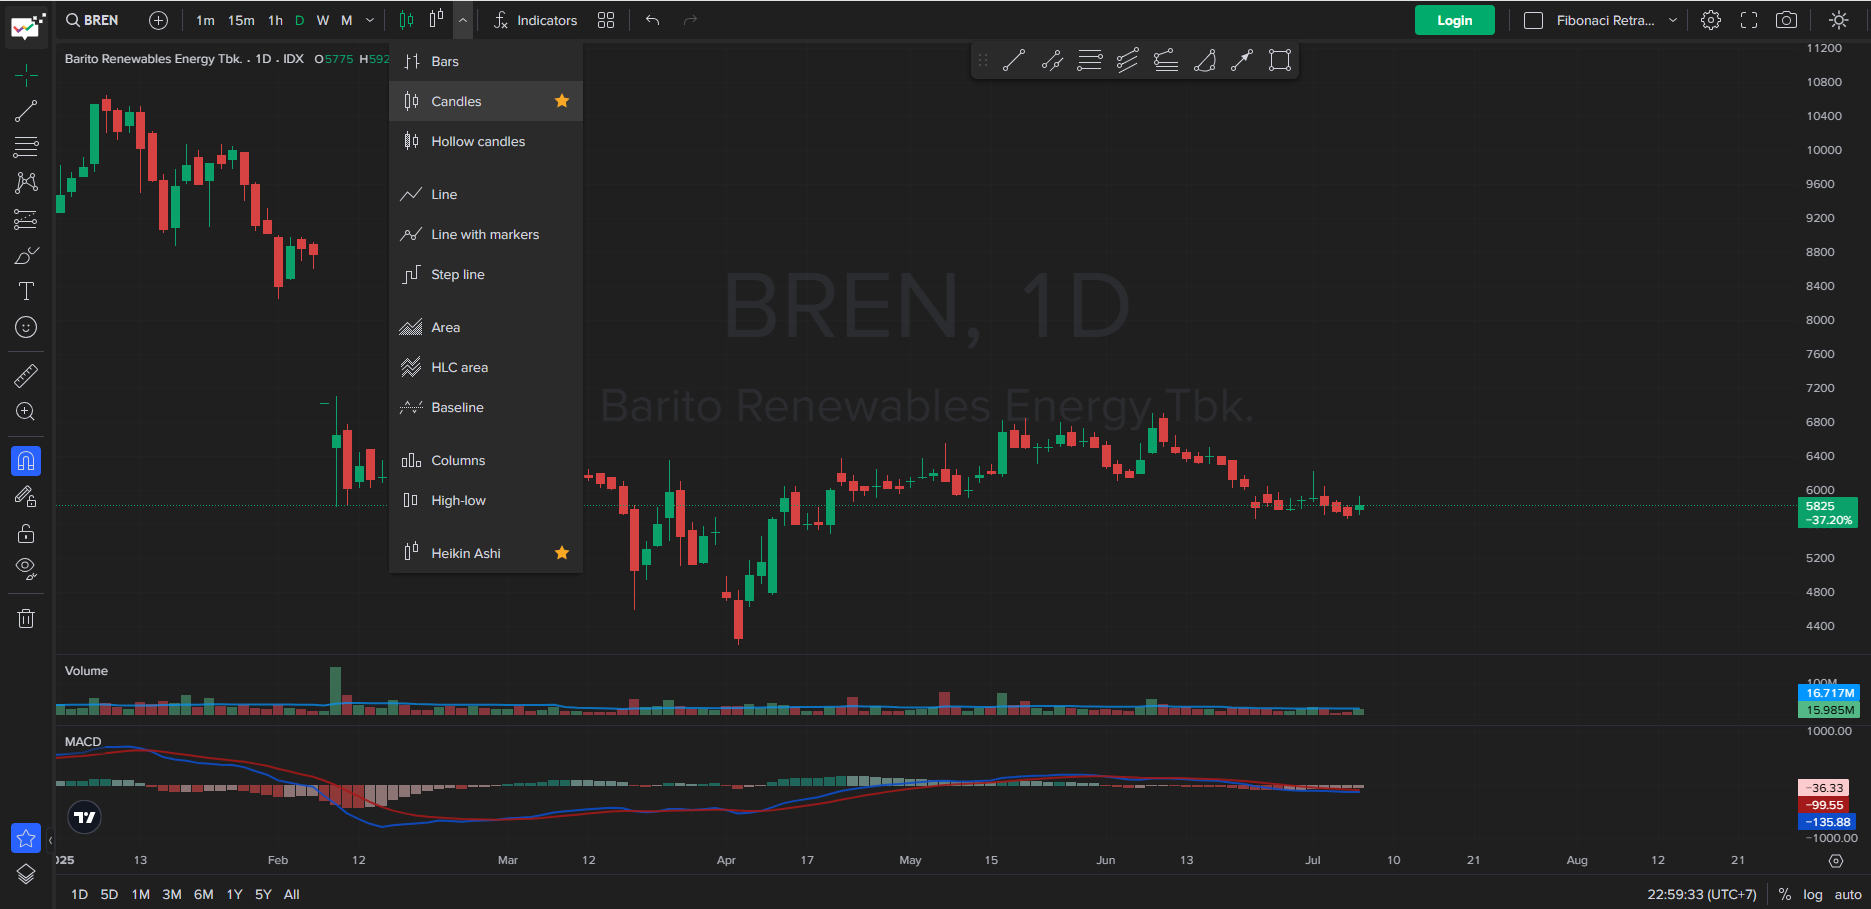Choose Line with markers chart style
Image resolution: width=1871 pixels, height=909 pixels.
486,234
